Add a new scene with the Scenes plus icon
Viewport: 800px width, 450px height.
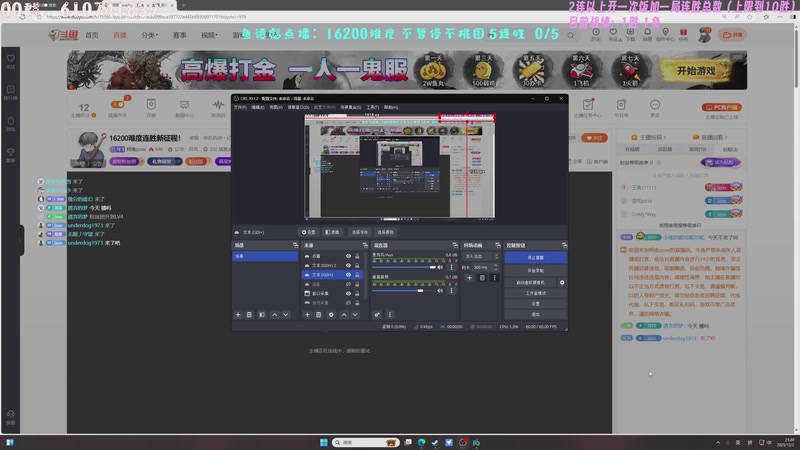click(238, 315)
